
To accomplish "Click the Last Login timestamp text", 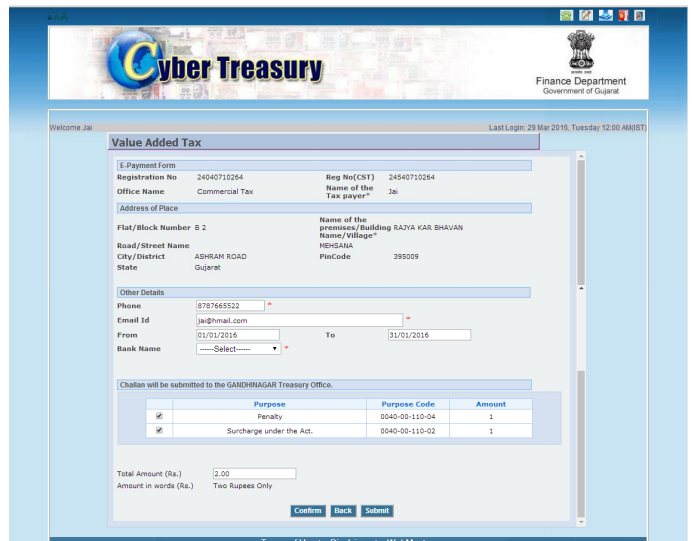I will 567,127.
